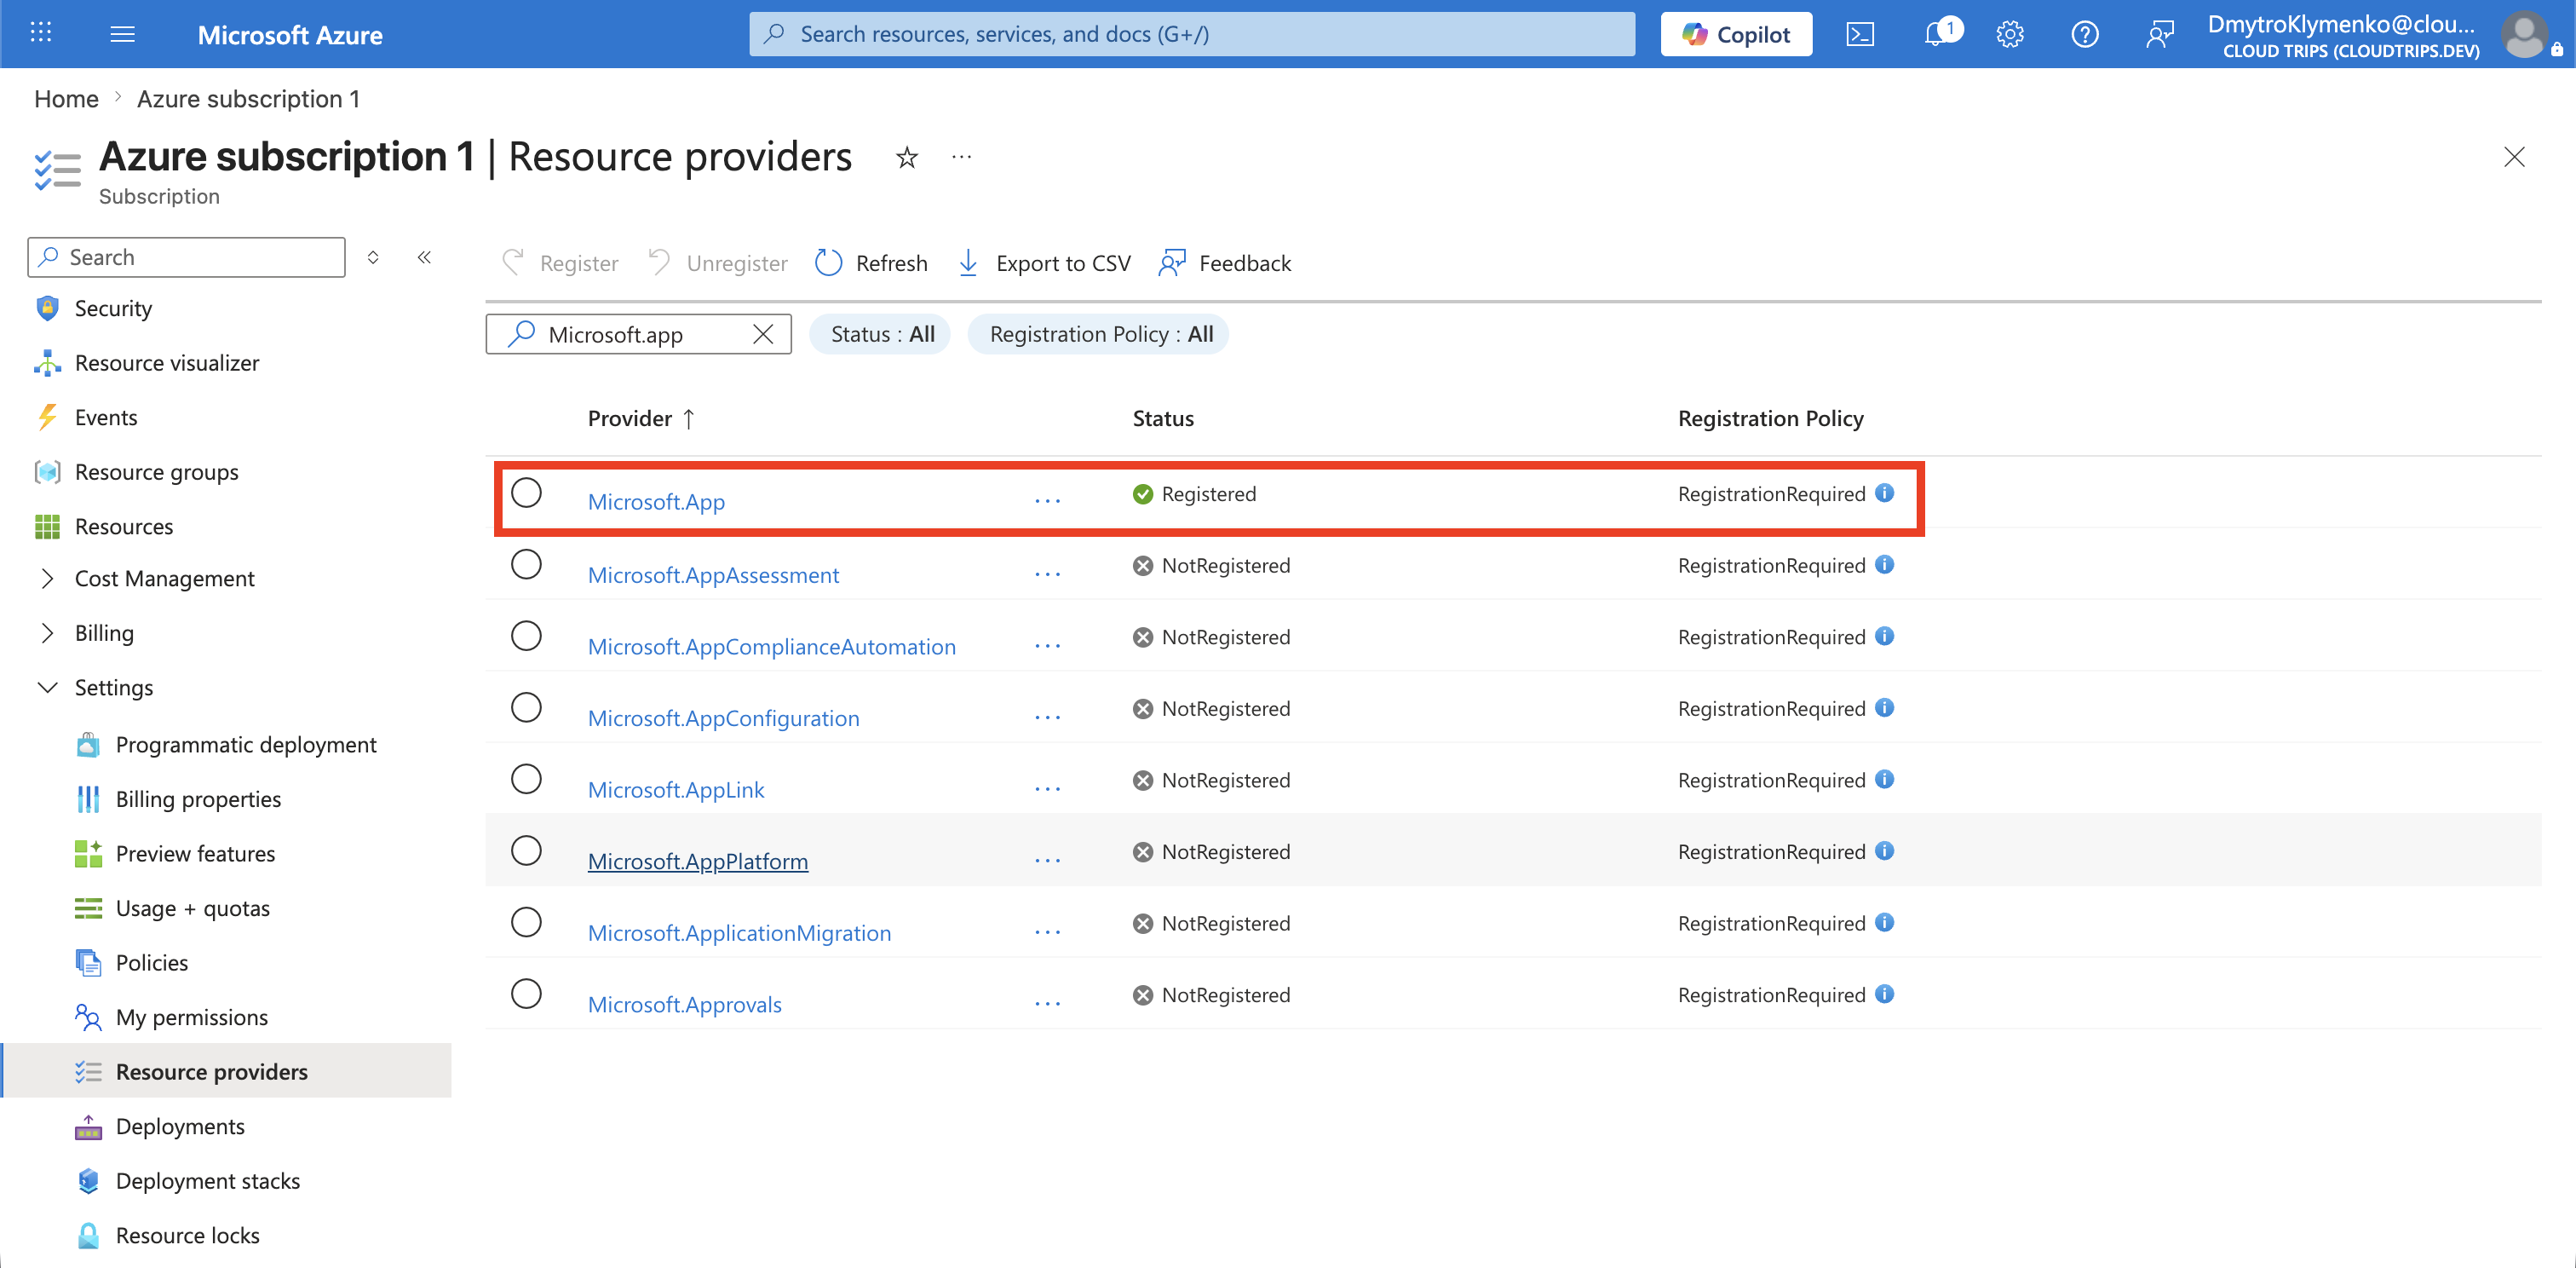Viewport: 2576px width, 1268px height.
Task: Show info icon for Microsoft.App registration policy
Action: tap(1885, 493)
